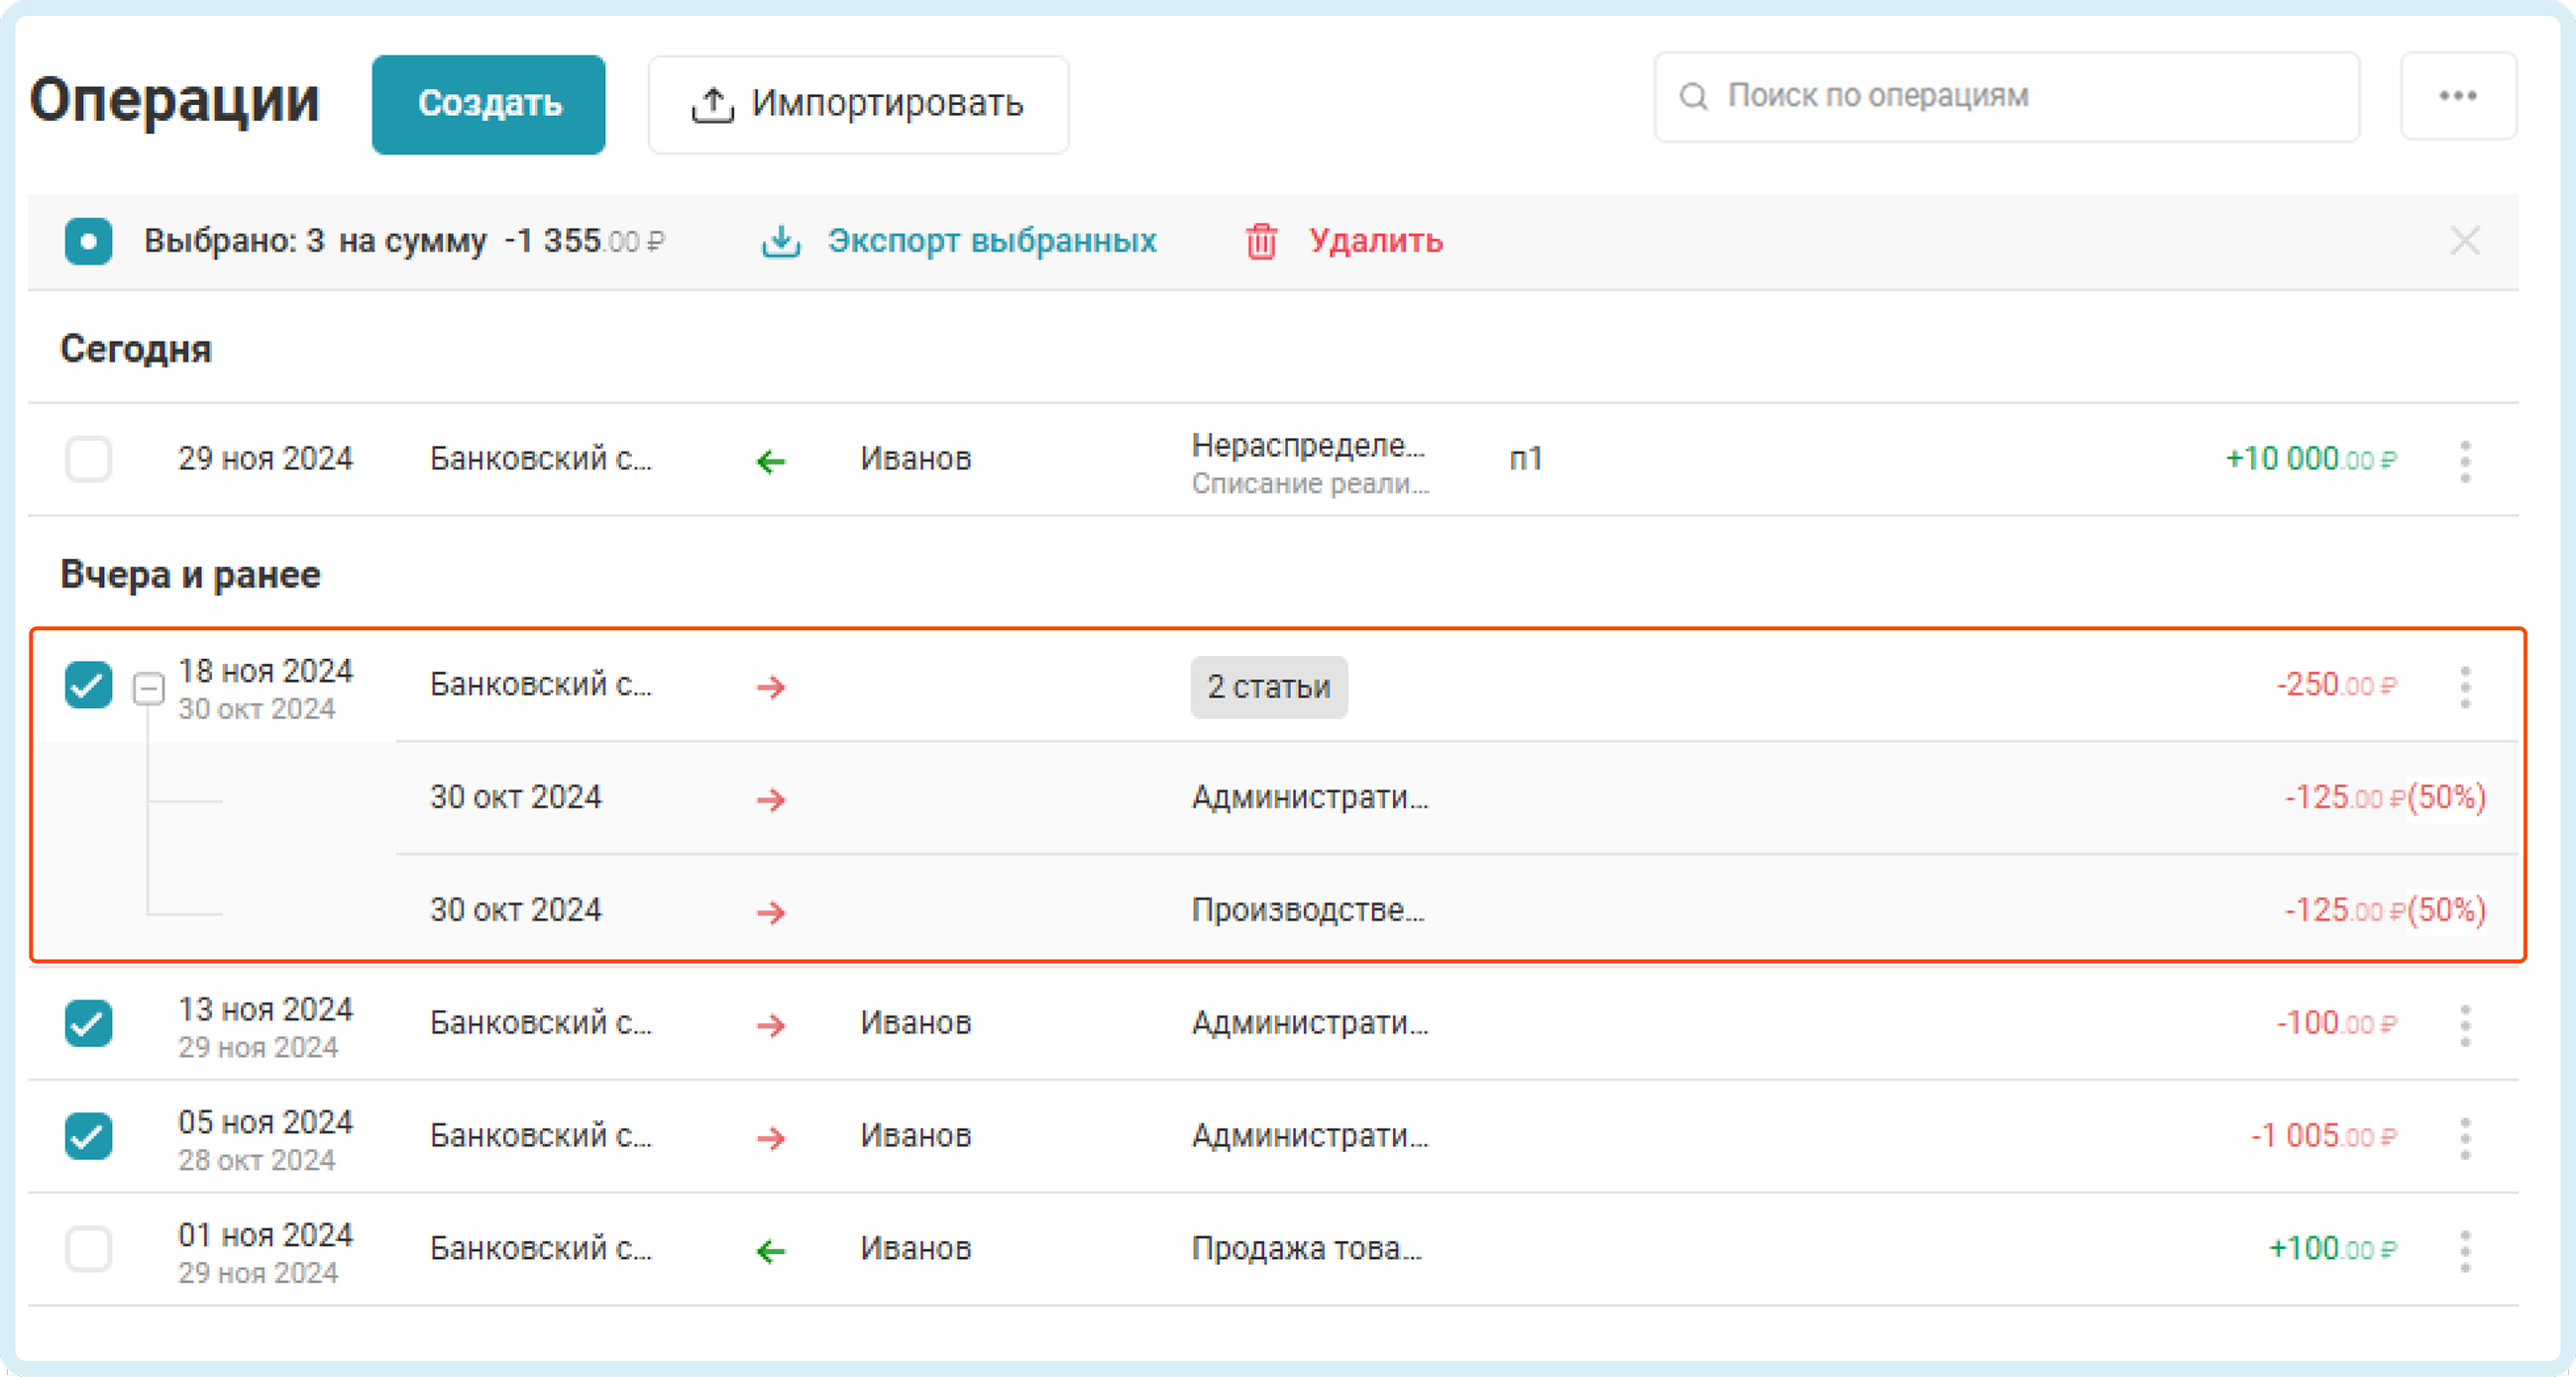Viewport: 2576px width, 1377px height.
Task: Open kebab menu for 13 ноя -100 operation
Action: pos(2464,1025)
